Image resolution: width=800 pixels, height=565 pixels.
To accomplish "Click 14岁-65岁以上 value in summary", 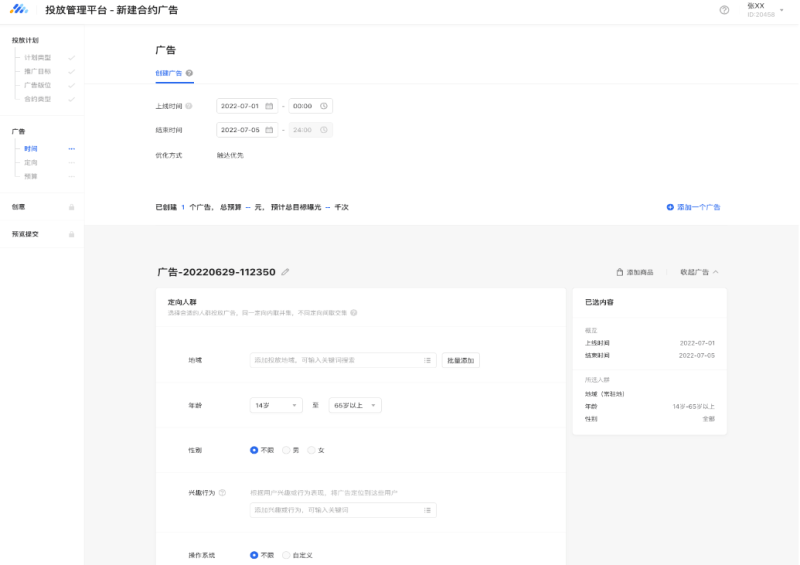I will (x=693, y=407).
